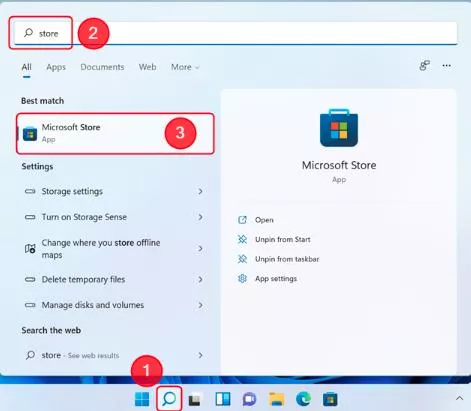Viewport: 471px width, 411px height.
Task: Switch to the Apps tab
Action: pyautogui.click(x=56, y=67)
